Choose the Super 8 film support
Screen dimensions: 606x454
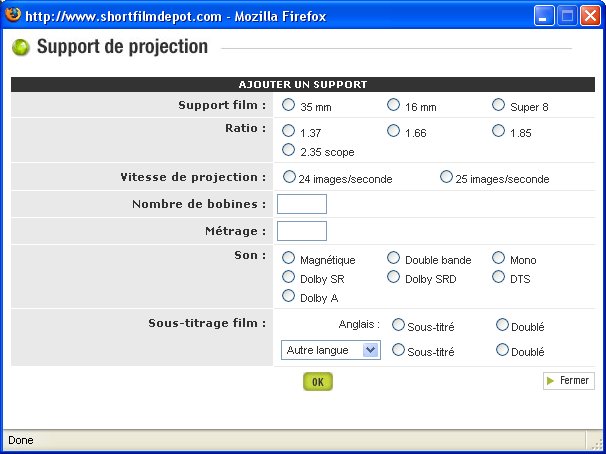coord(499,104)
